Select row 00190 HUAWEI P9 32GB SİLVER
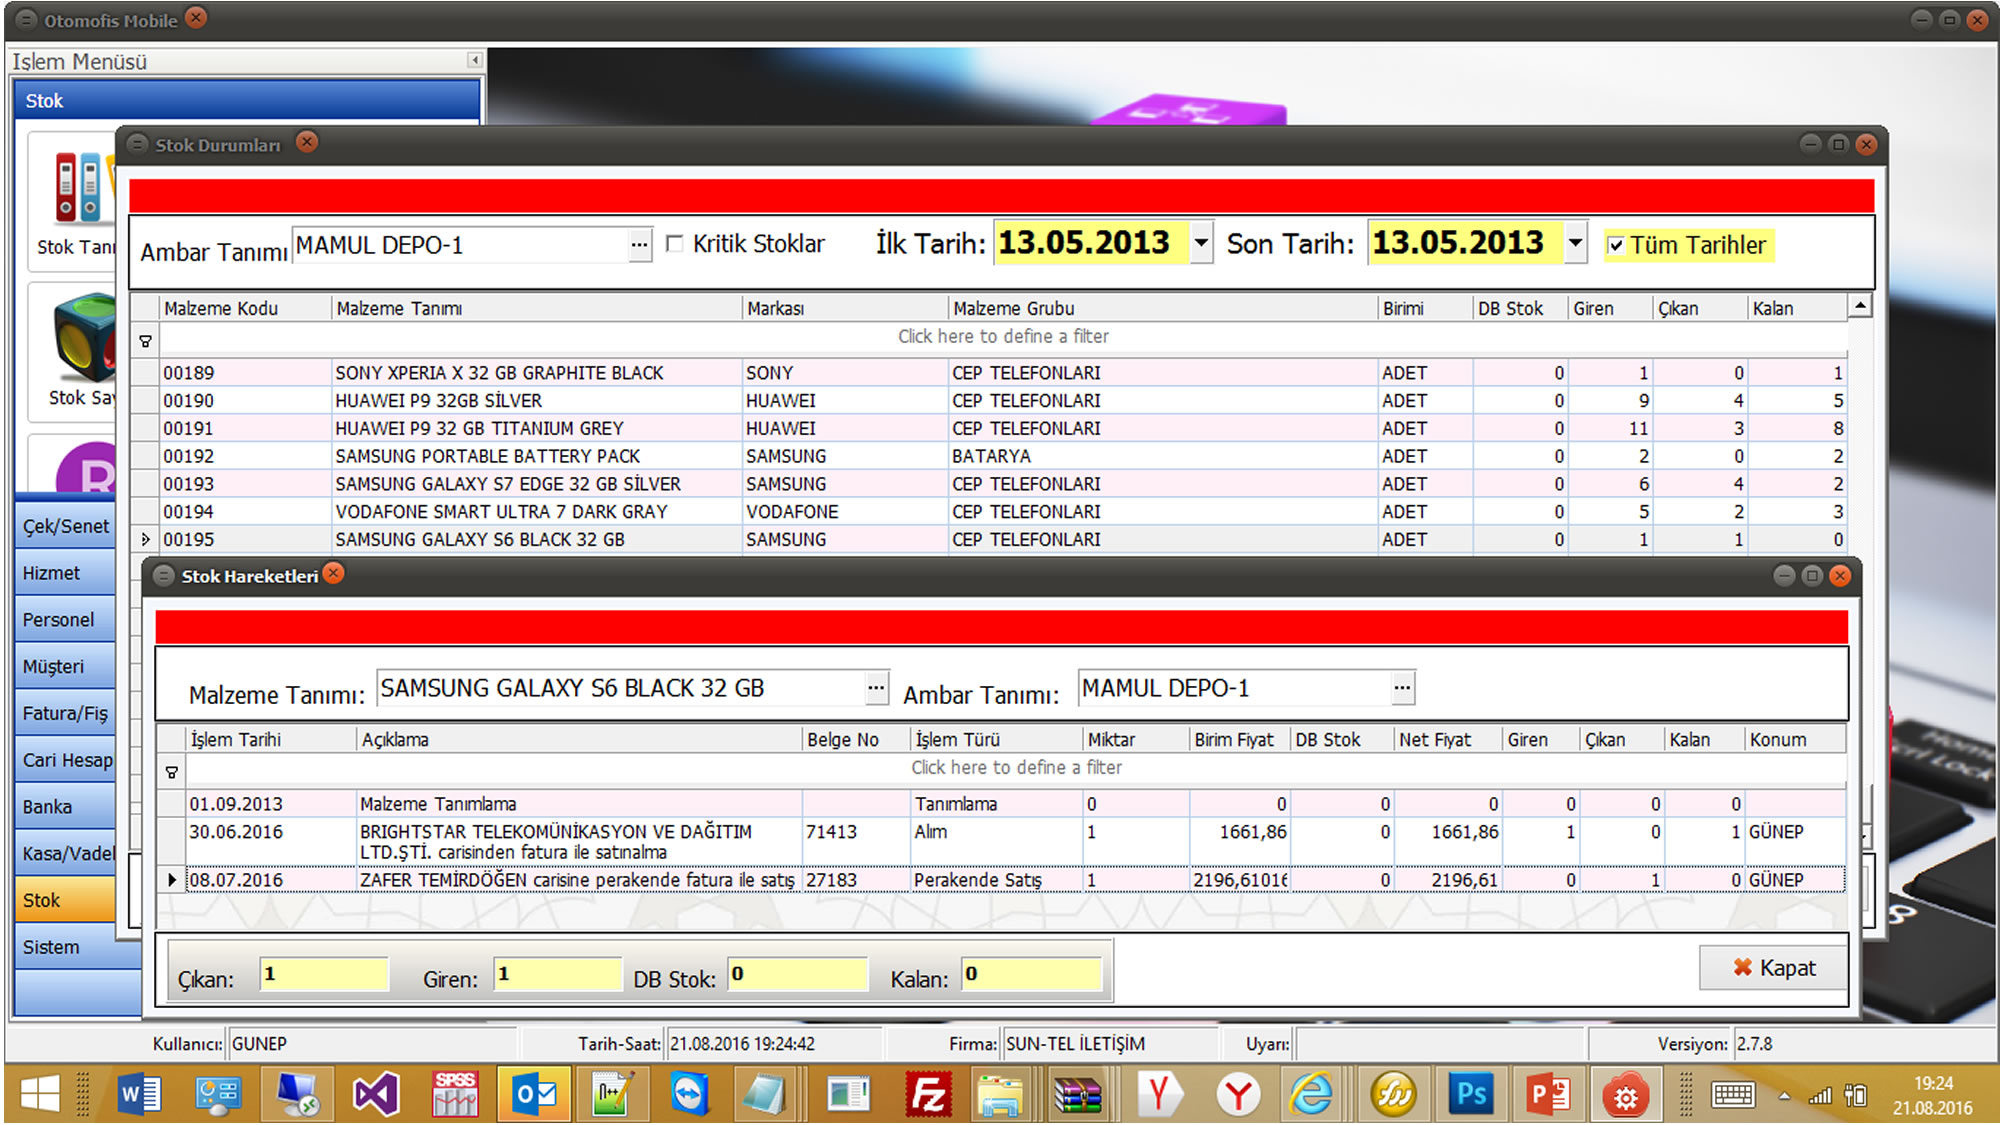Screen dimensions: 2008x1125 pyautogui.click(x=1002, y=401)
